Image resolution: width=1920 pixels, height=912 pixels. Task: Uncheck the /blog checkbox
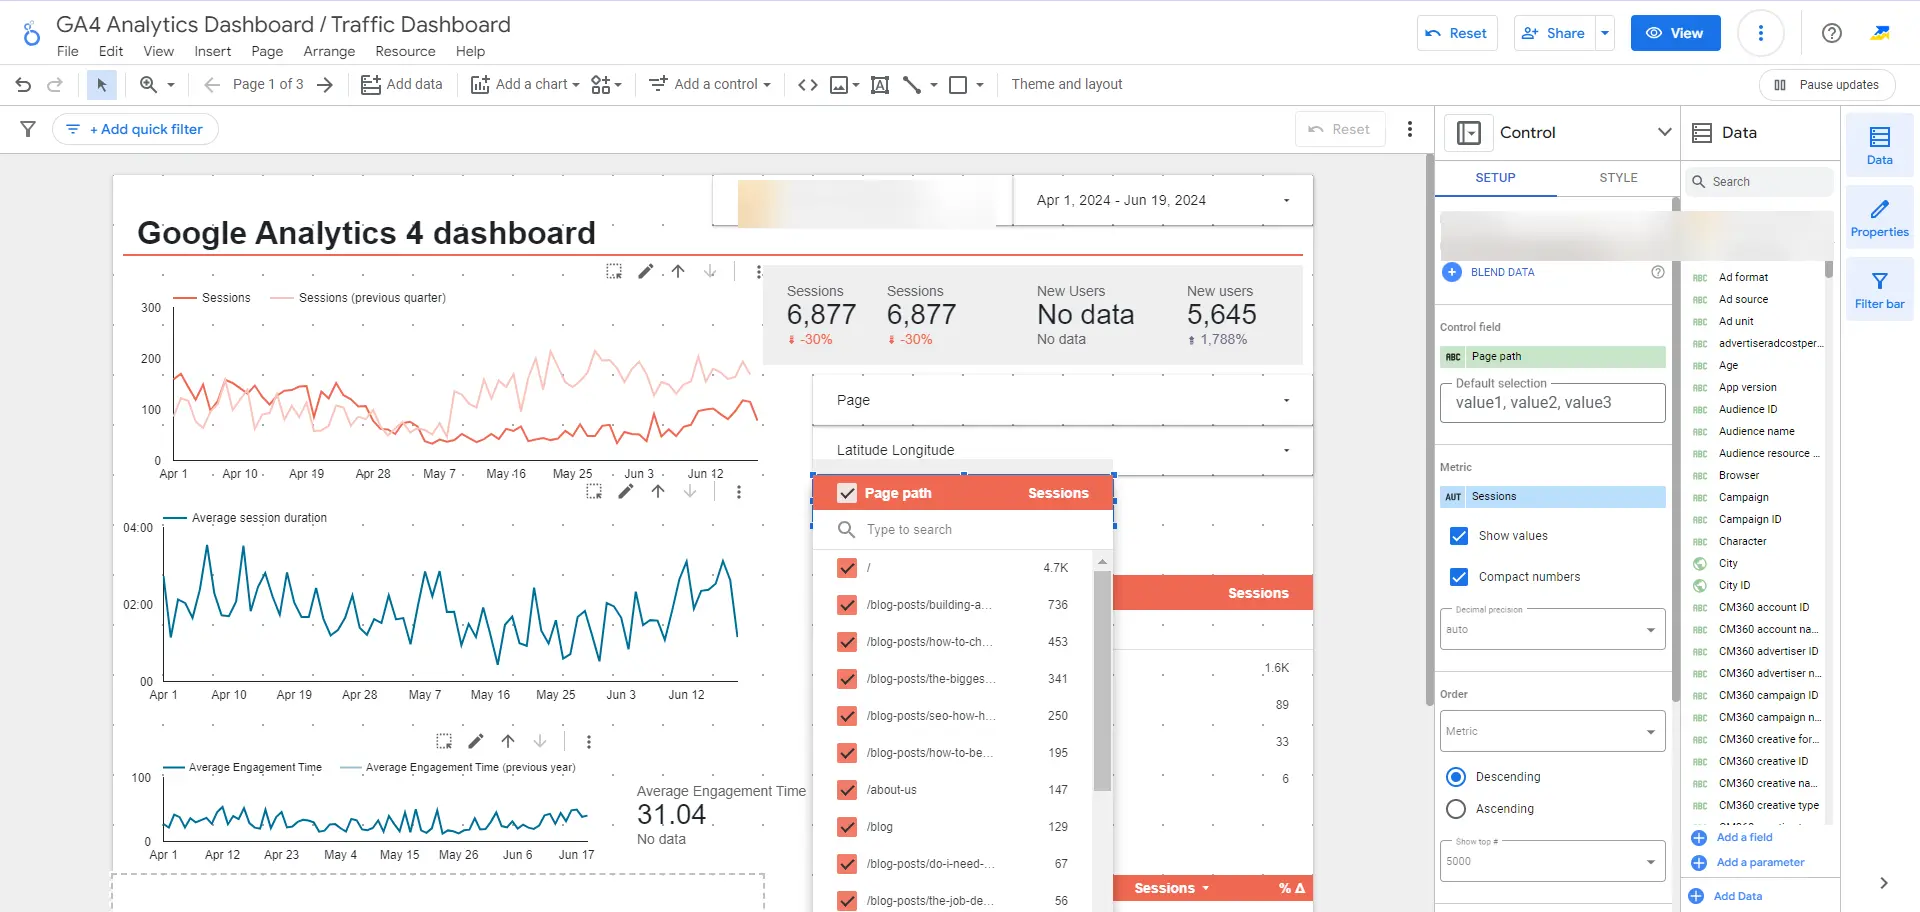(847, 827)
